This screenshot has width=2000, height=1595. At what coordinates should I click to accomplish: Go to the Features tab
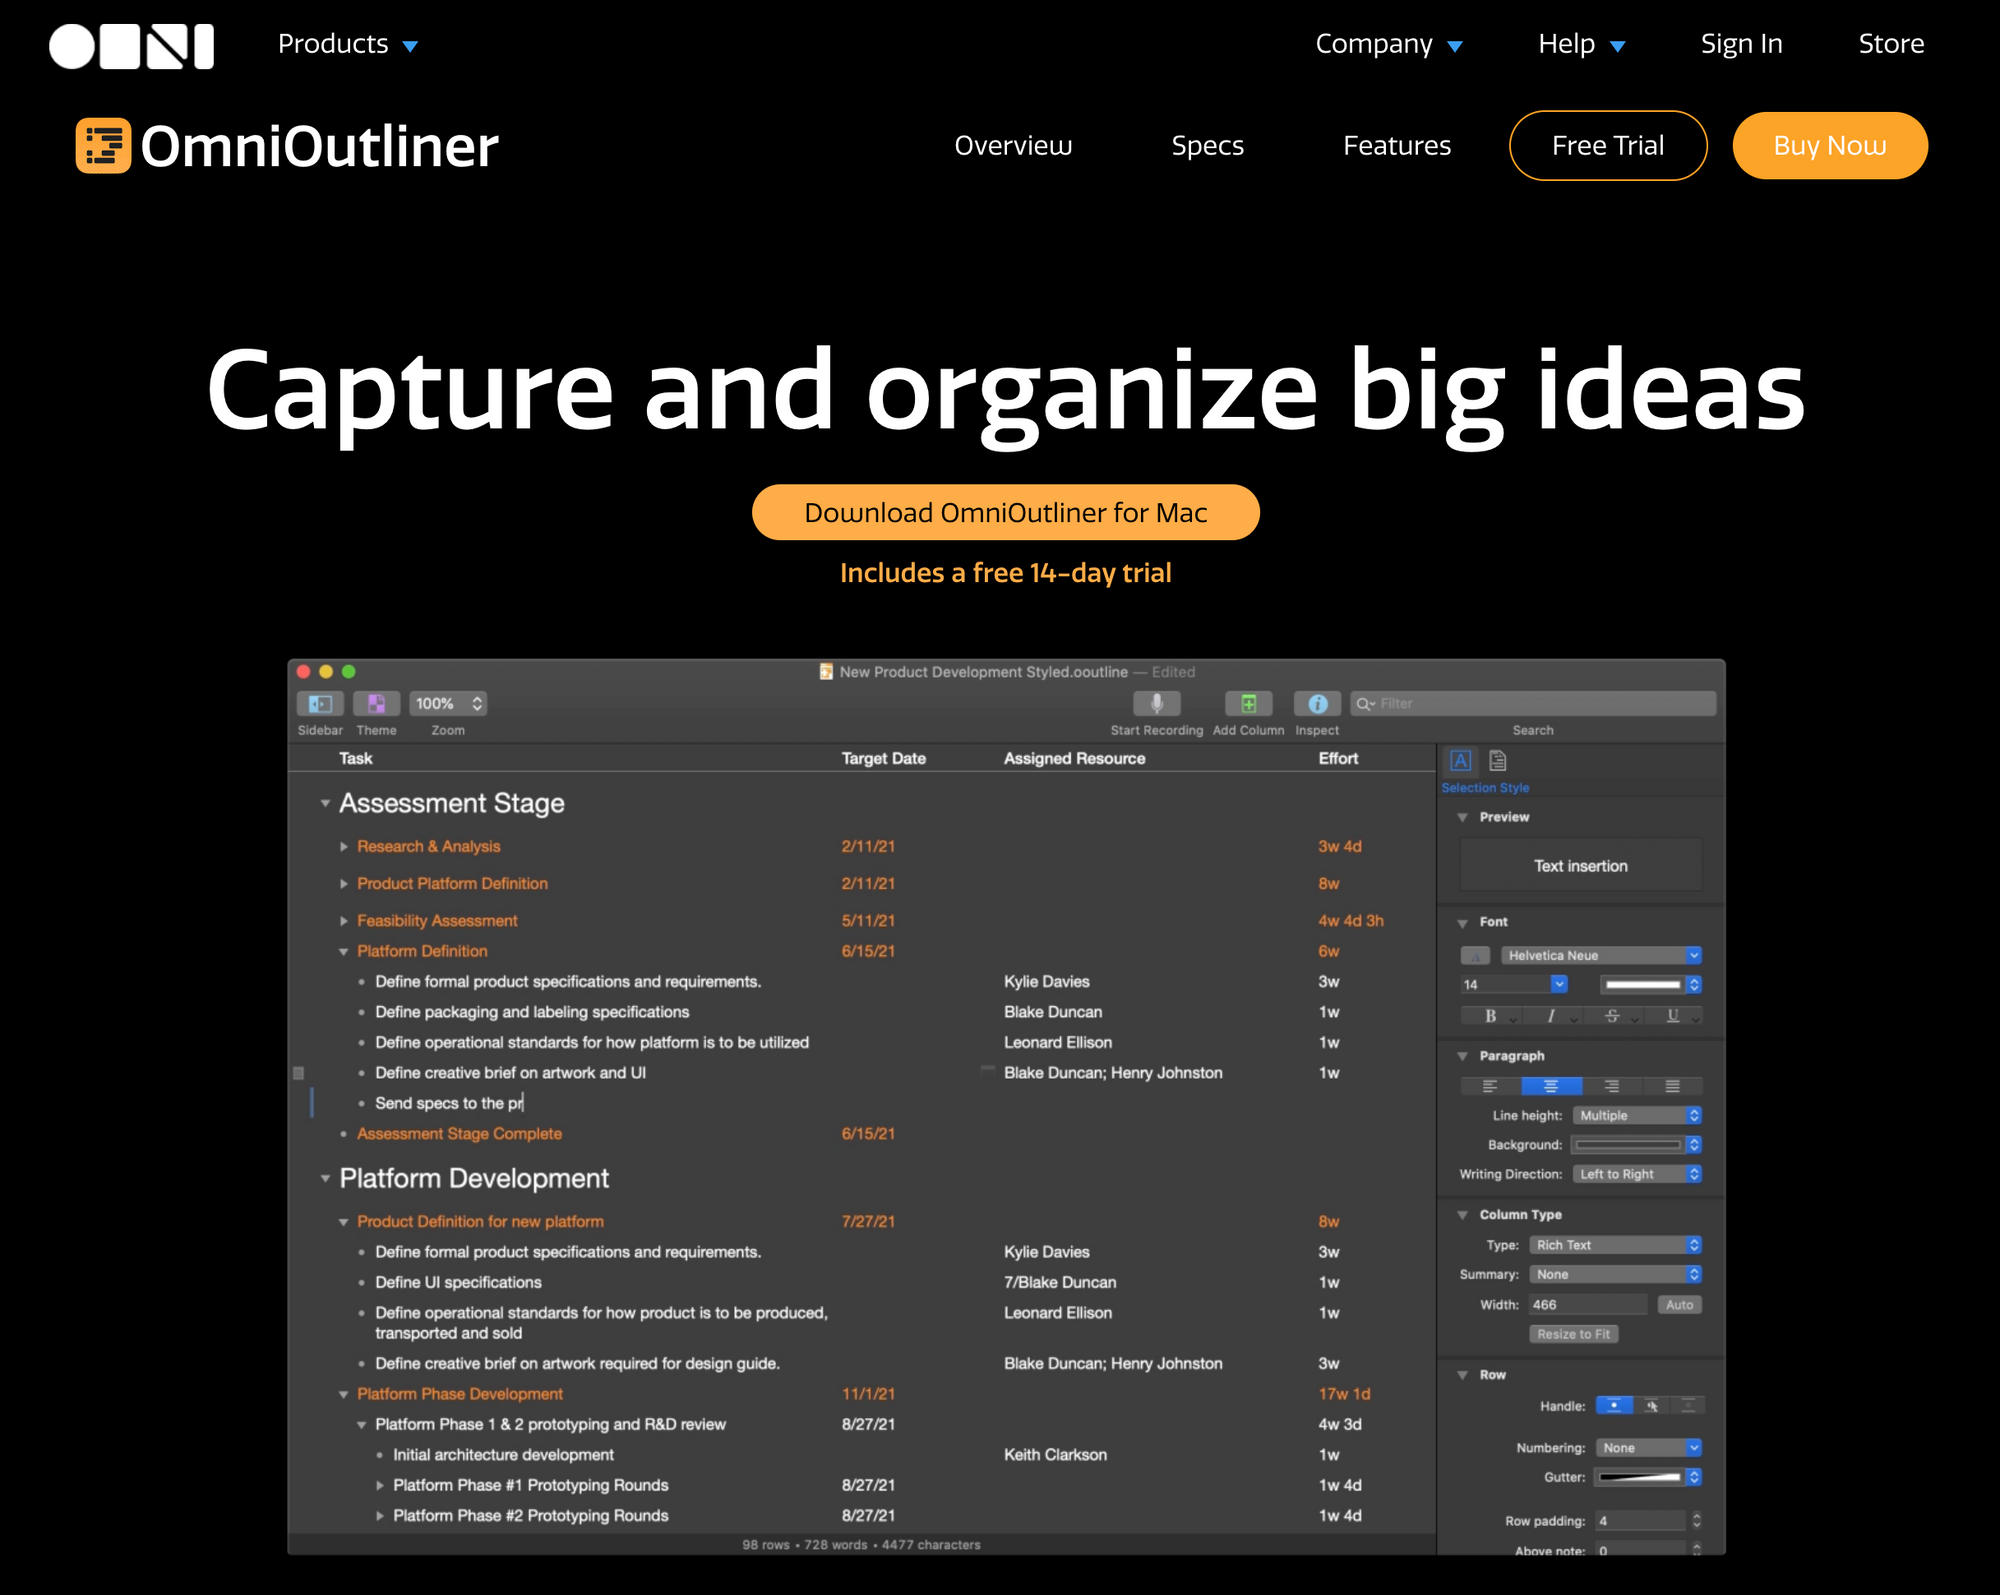[1397, 146]
